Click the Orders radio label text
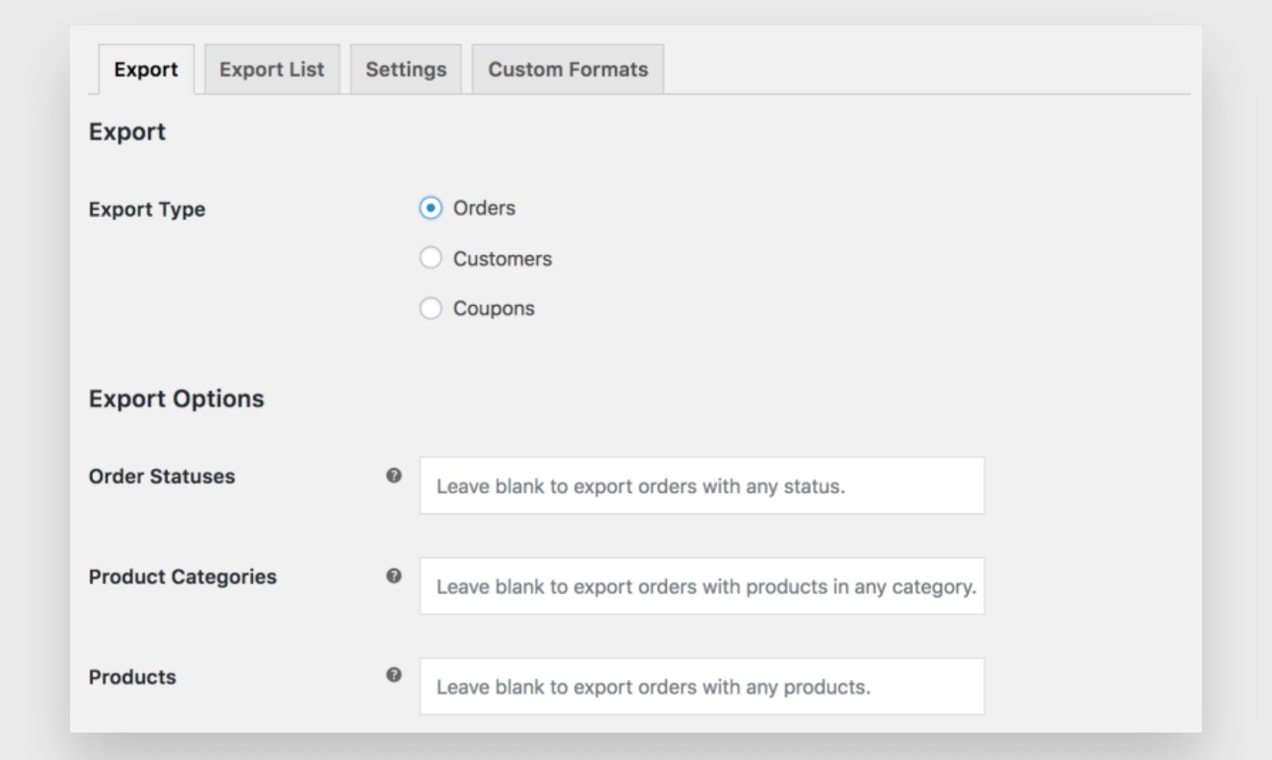Screen dimensions: 1272x760 point(484,208)
